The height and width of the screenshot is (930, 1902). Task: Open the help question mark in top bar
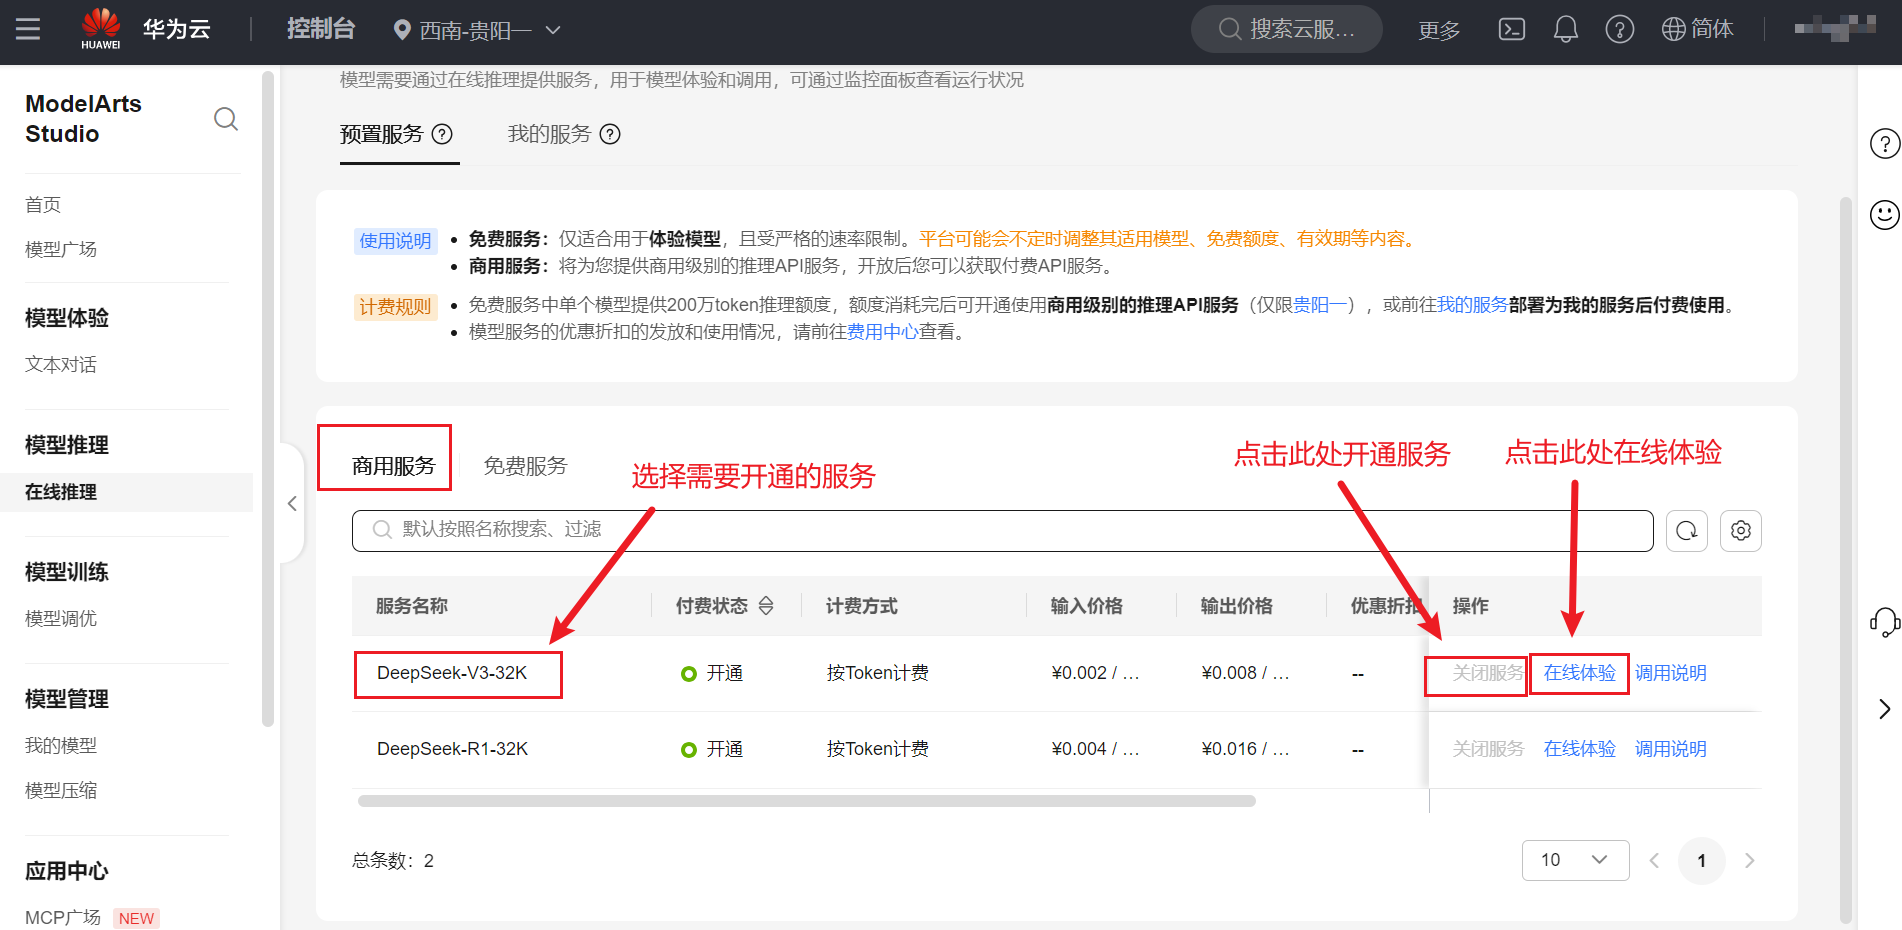pos(1620,29)
